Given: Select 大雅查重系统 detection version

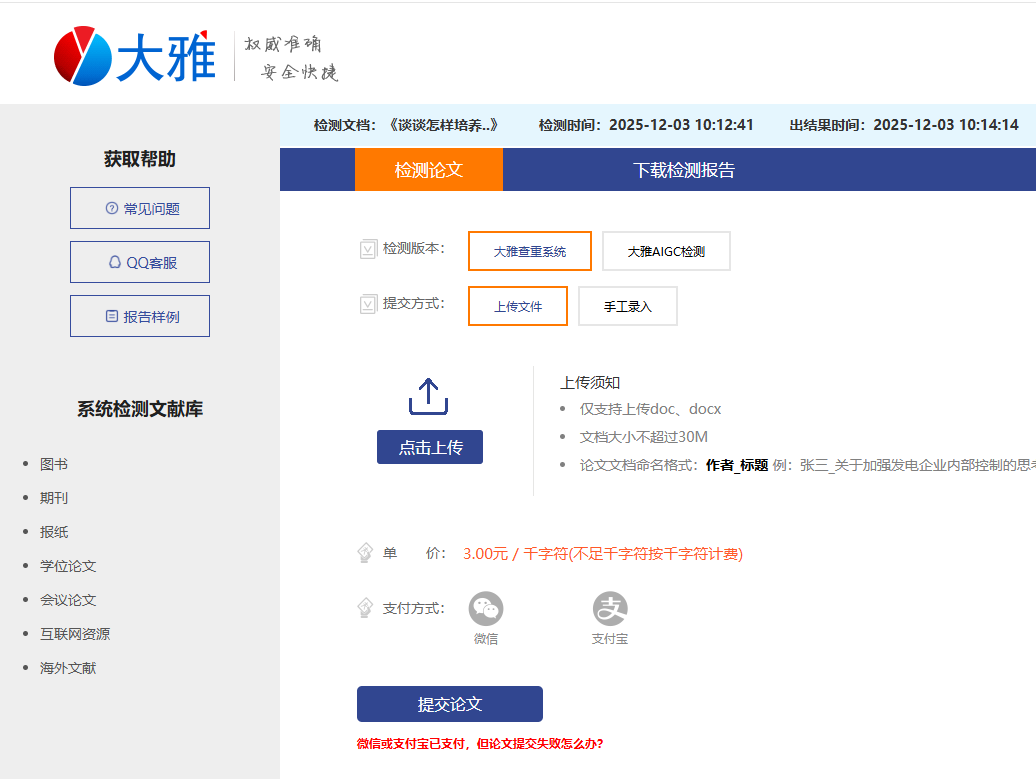Looking at the screenshot, I should click(x=529, y=251).
